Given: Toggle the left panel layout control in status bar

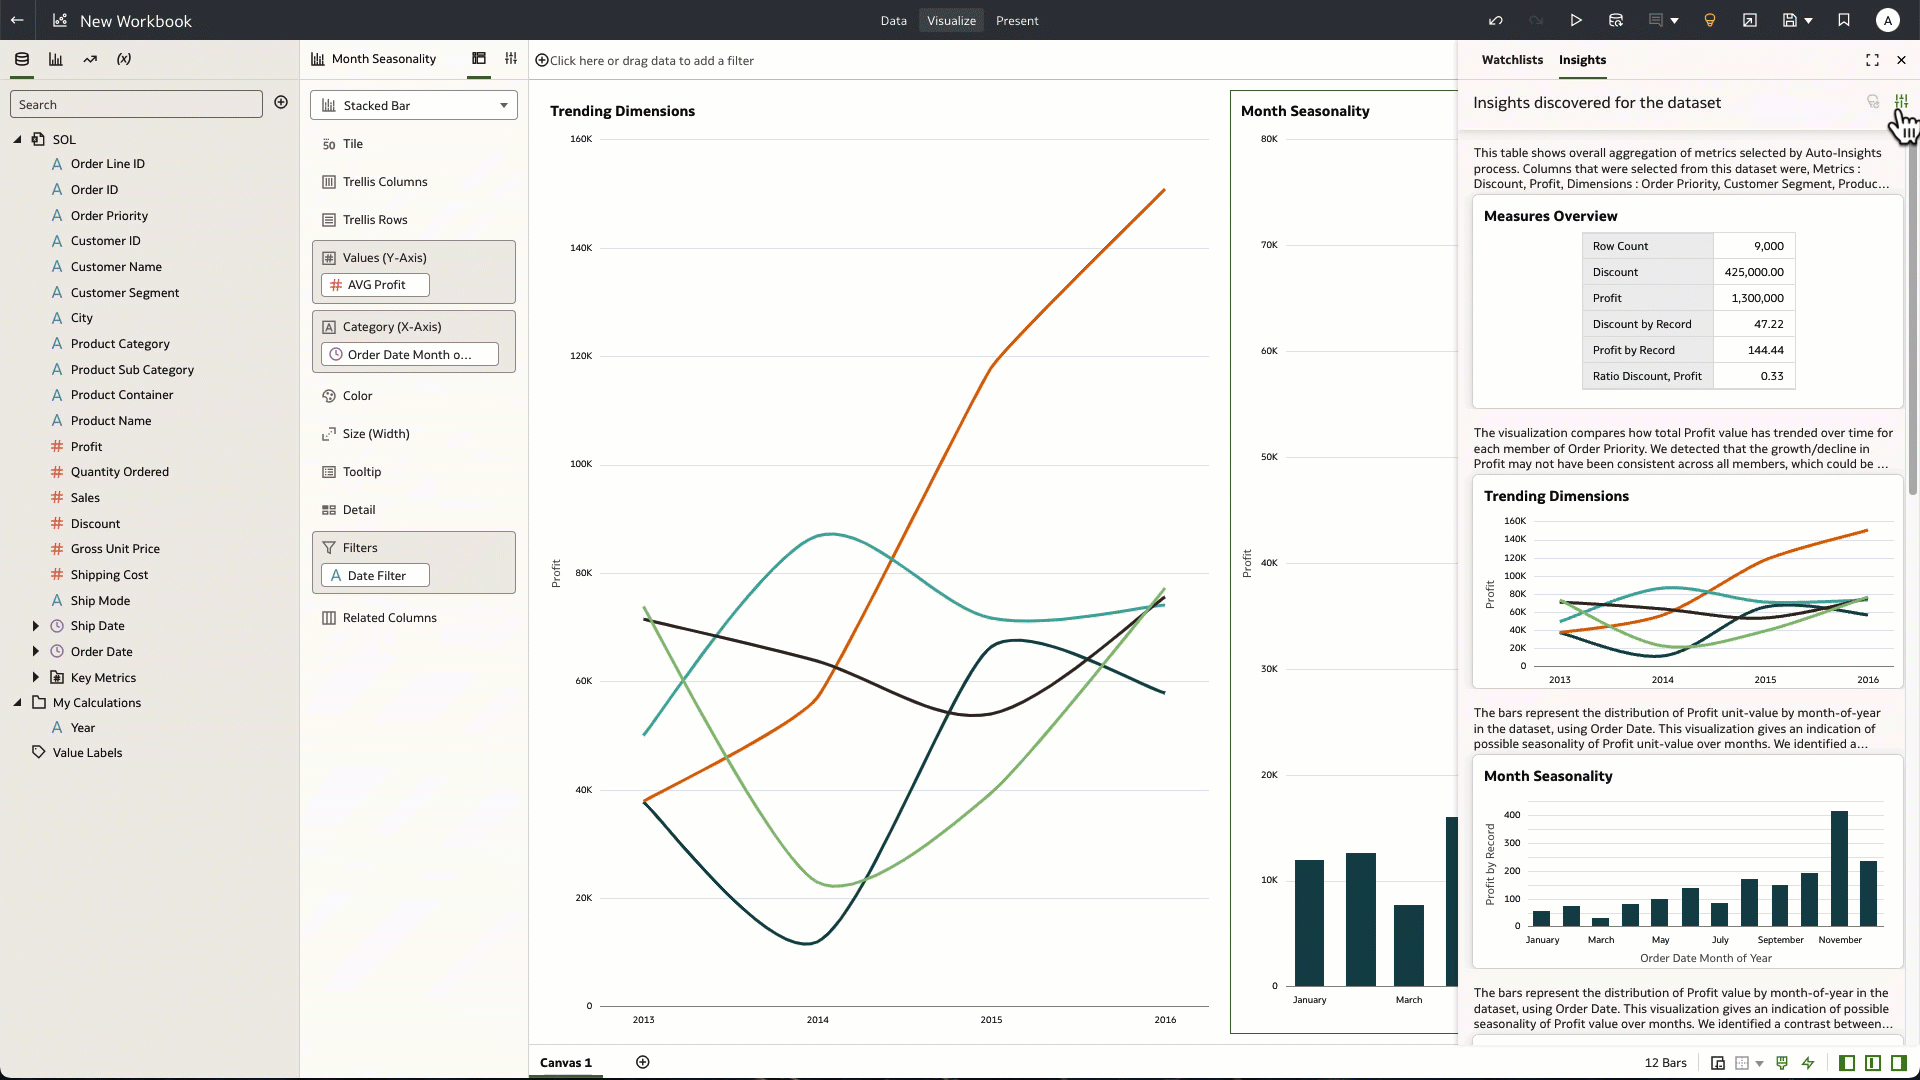Looking at the screenshot, I should [1848, 1063].
